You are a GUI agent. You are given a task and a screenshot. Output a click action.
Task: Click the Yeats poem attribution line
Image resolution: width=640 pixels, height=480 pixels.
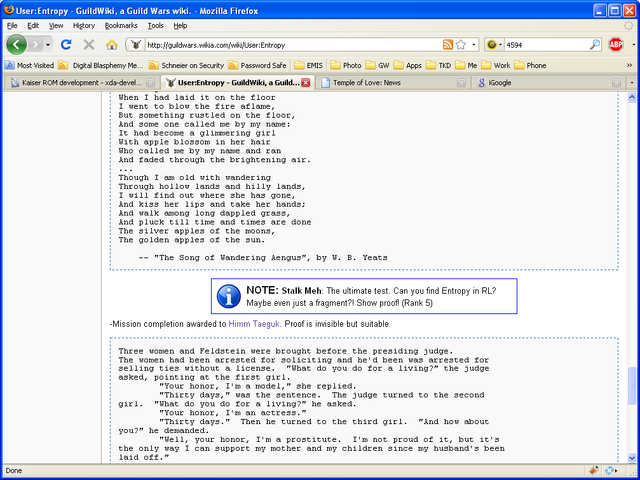point(263,258)
